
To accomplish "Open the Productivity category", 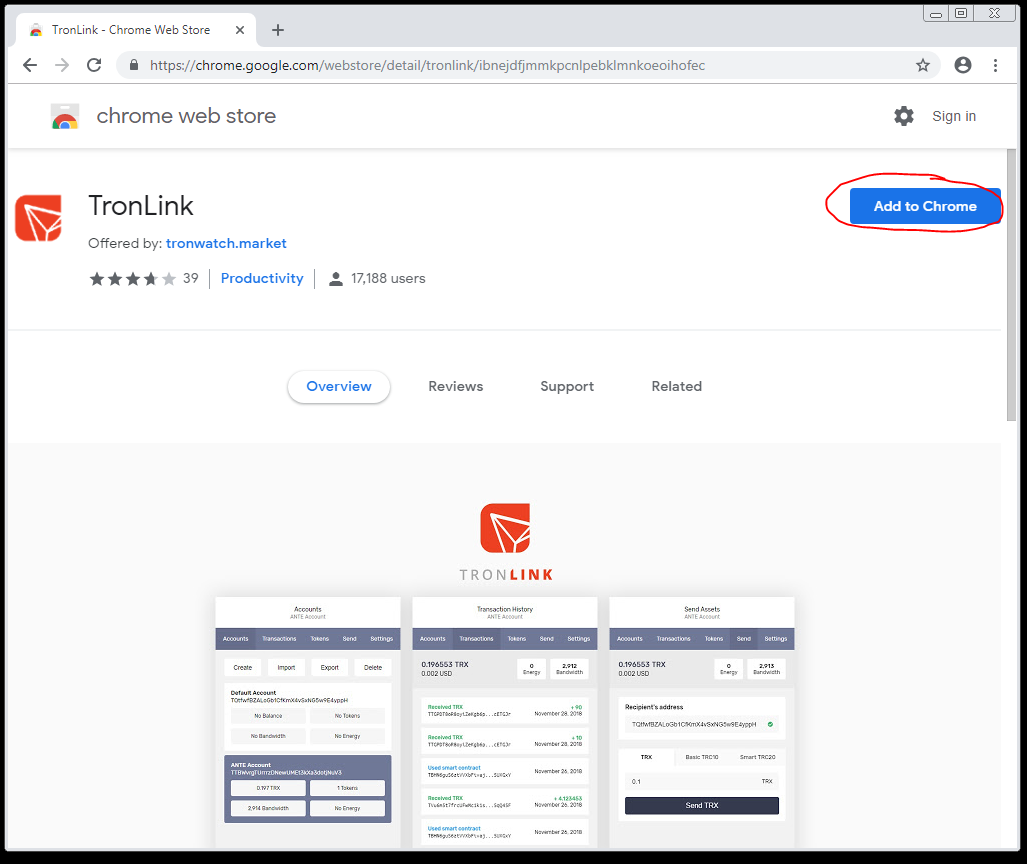I will tap(262, 278).
